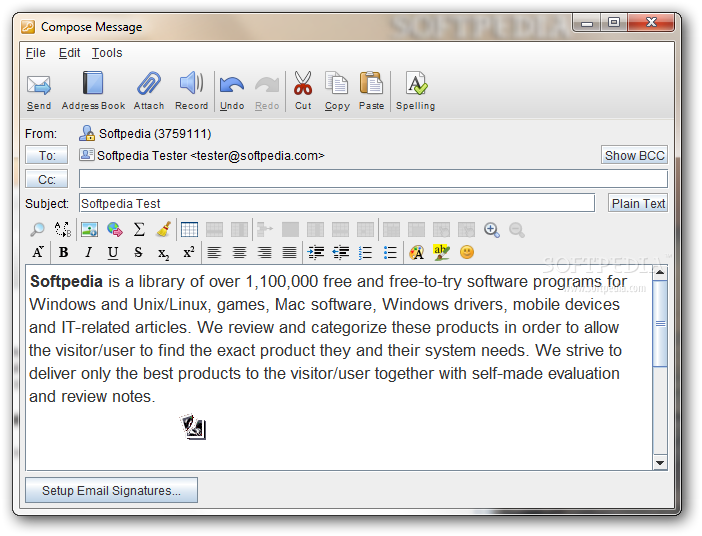
Task: Toggle underline formatting
Action: [x=113, y=253]
